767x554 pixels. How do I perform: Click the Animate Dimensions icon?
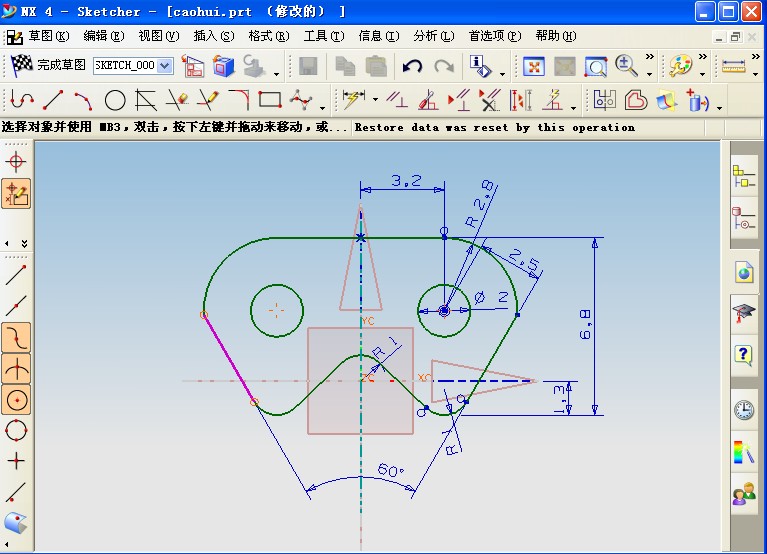(520, 99)
